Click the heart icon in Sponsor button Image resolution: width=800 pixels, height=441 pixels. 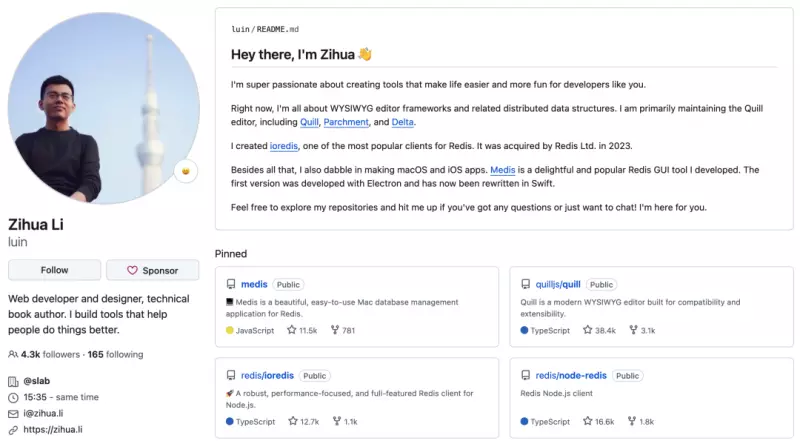132,270
